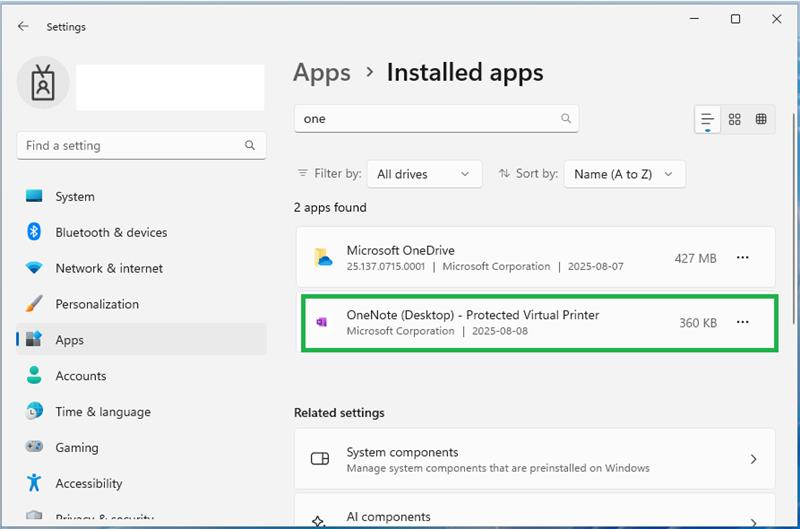
Task: Switch to list view layout icon
Action: (x=707, y=119)
